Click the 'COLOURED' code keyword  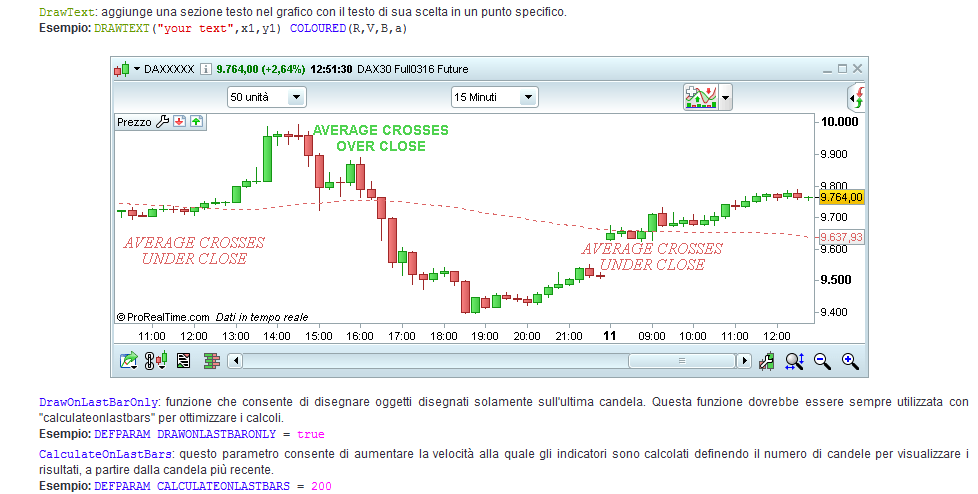pyautogui.click(x=317, y=29)
